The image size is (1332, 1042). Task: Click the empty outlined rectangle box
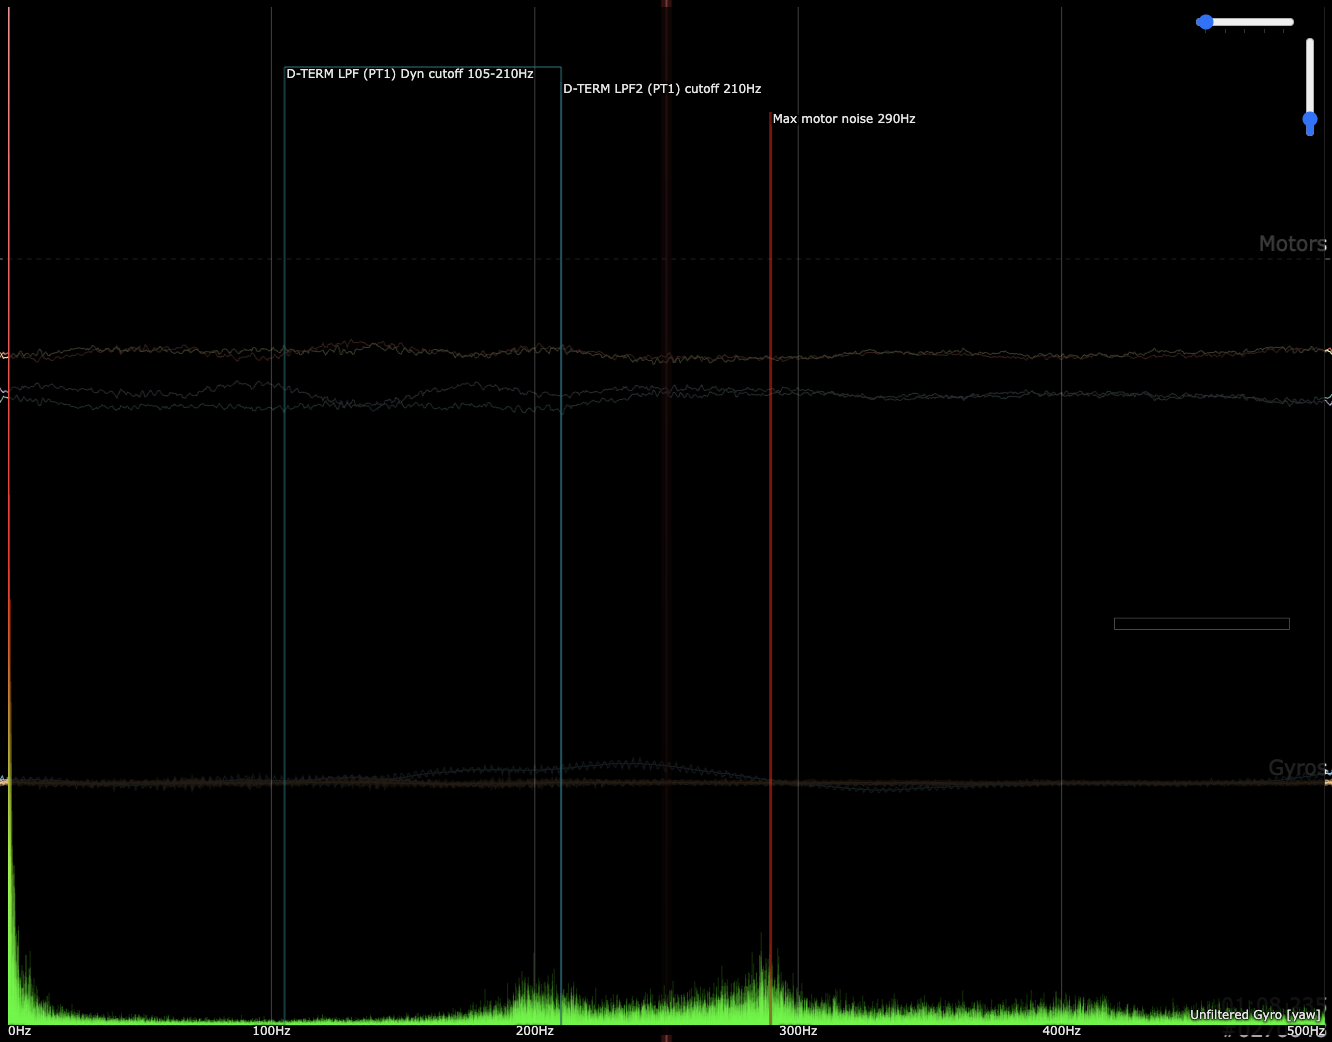(x=1201, y=624)
